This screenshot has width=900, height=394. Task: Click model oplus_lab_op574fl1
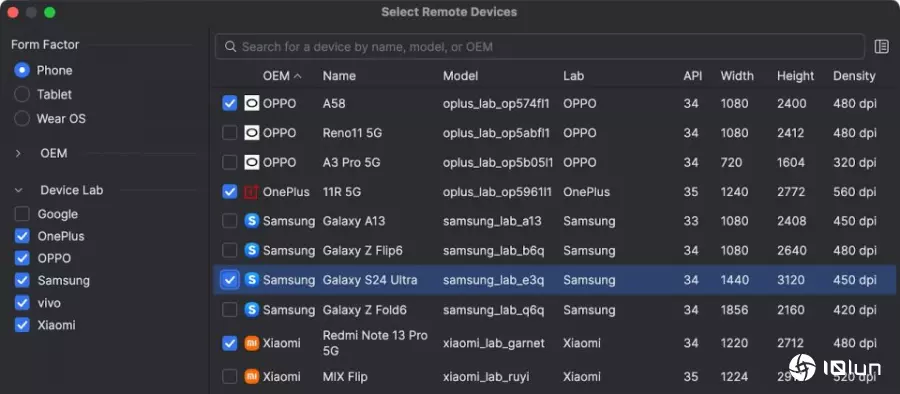tap(496, 104)
